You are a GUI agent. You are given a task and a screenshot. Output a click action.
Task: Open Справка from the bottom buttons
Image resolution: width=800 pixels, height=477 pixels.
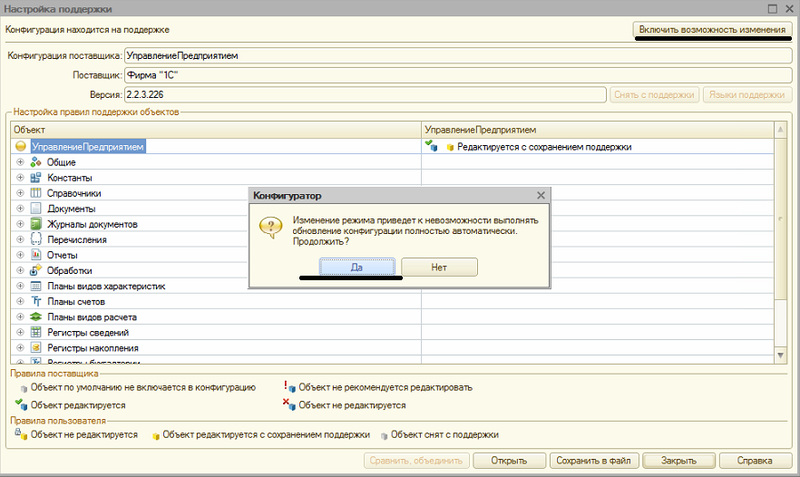[755, 461]
